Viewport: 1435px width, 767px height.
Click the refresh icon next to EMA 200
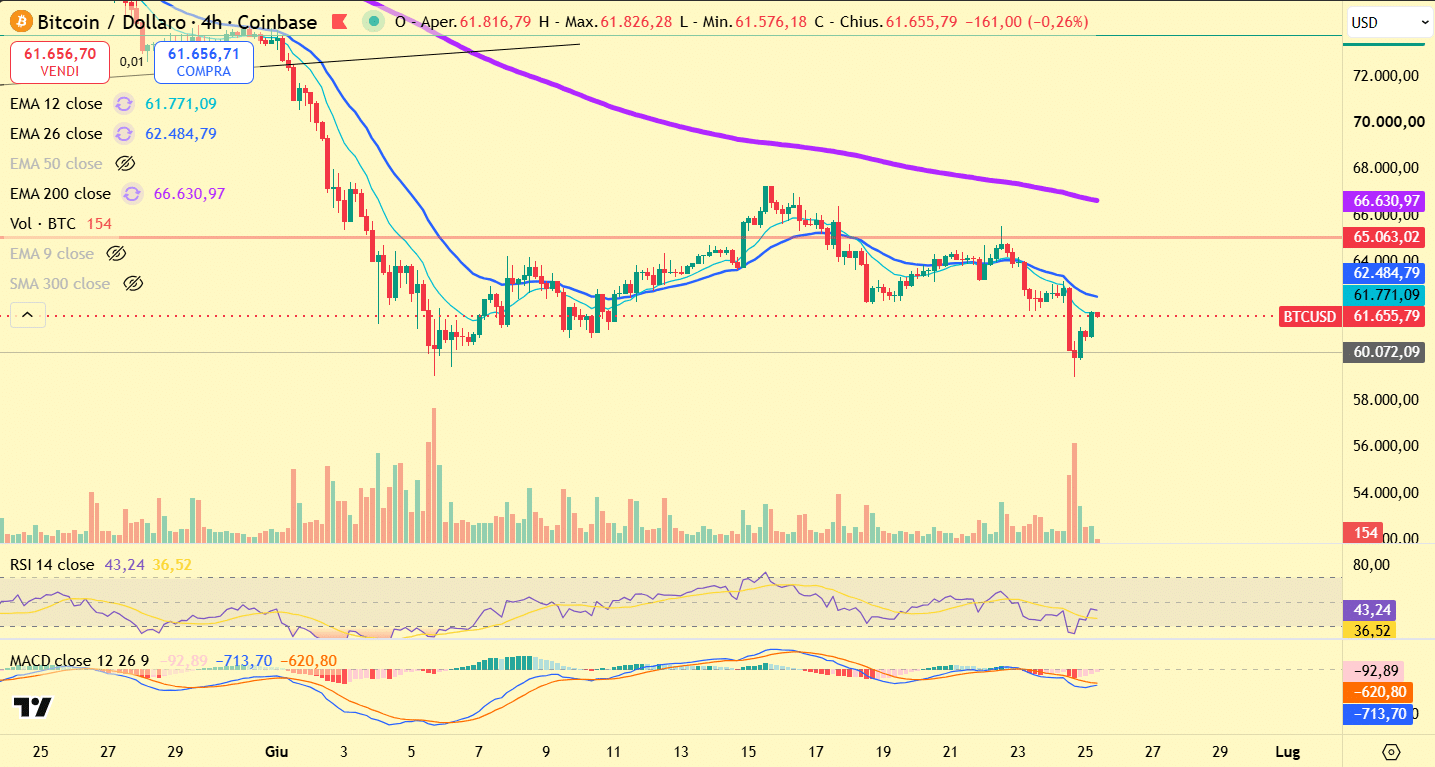pos(132,194)
